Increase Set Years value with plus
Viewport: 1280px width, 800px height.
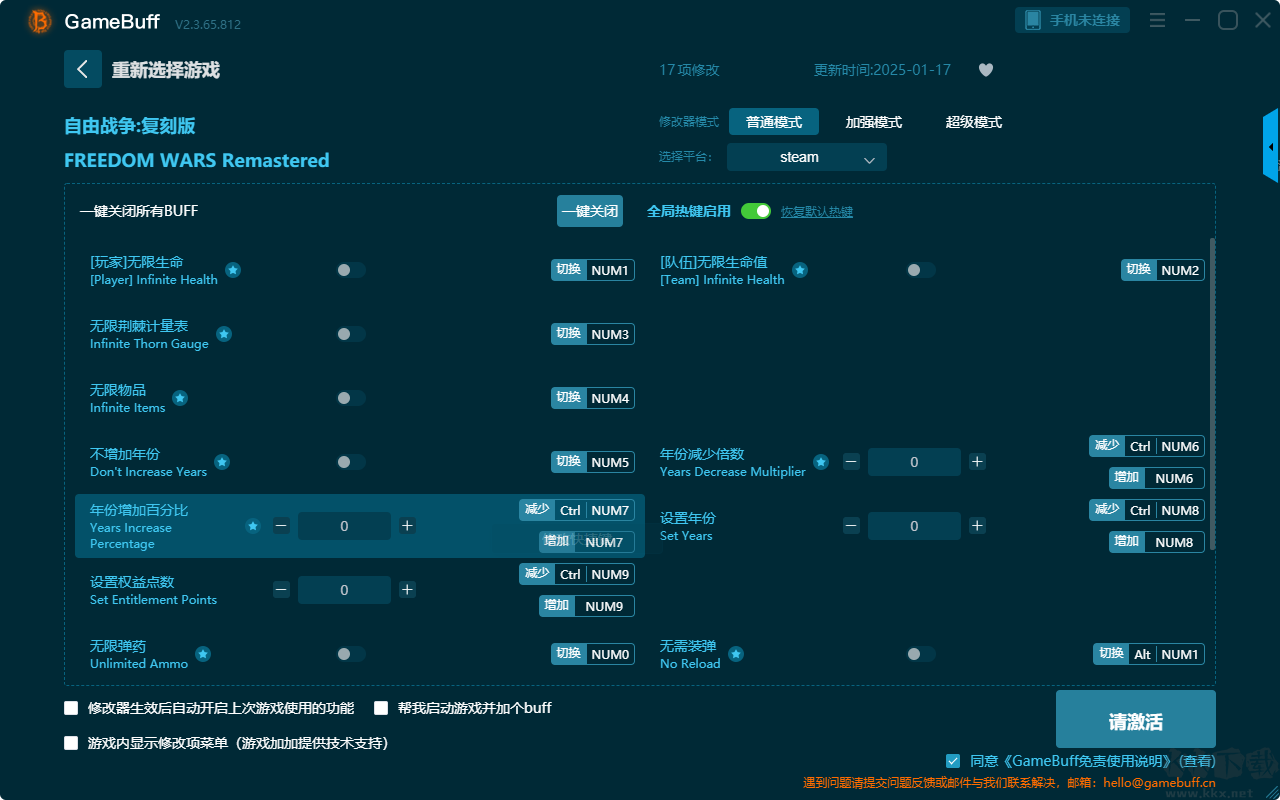[x=978, y=526]
